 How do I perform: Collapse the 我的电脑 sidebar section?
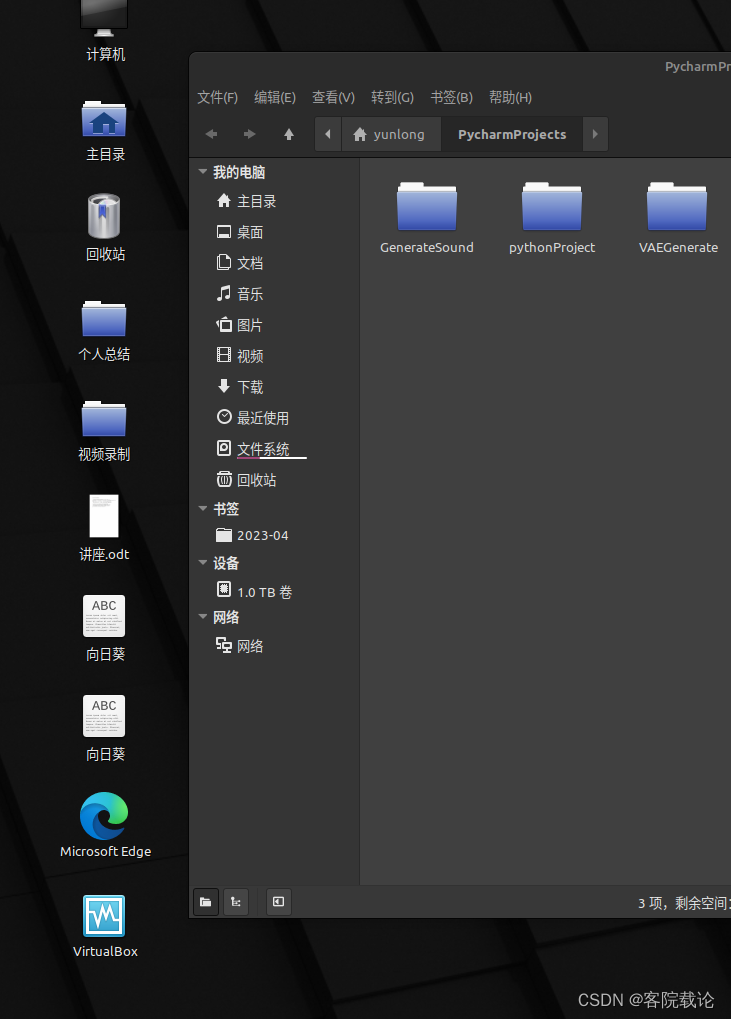click(203, 172)
